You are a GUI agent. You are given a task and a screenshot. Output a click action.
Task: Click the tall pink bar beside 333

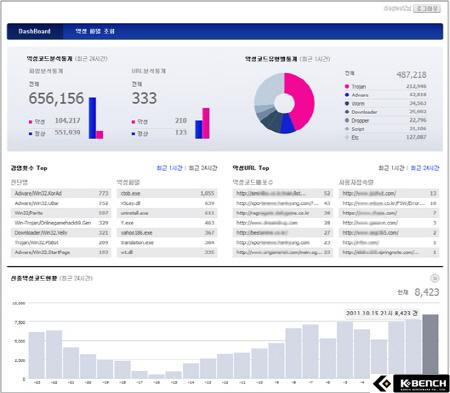206,123
